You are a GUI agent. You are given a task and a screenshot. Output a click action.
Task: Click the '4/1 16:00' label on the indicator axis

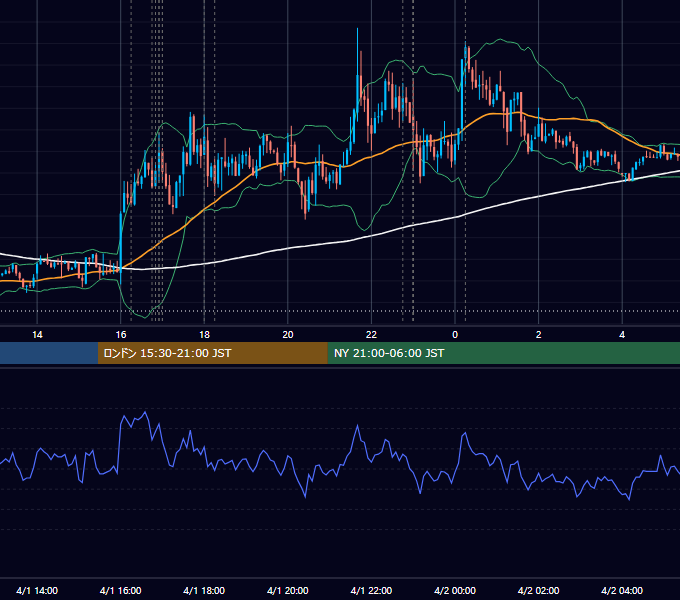(x=121, y=590)
